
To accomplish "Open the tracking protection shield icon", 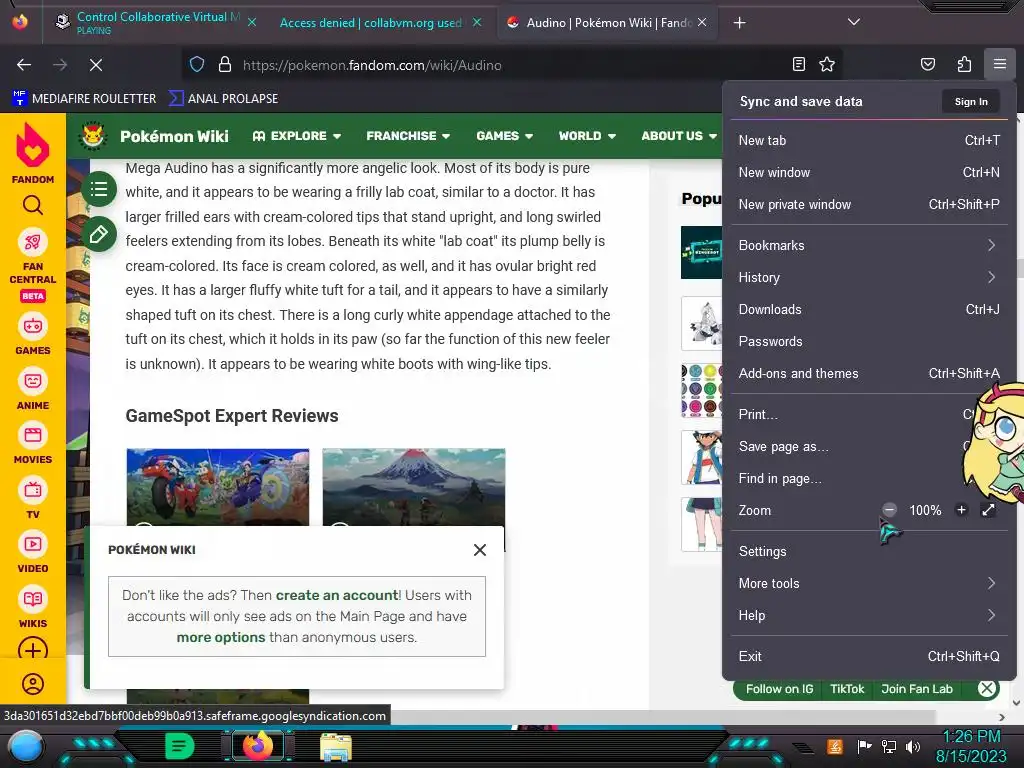I will [x=197, y=64].
